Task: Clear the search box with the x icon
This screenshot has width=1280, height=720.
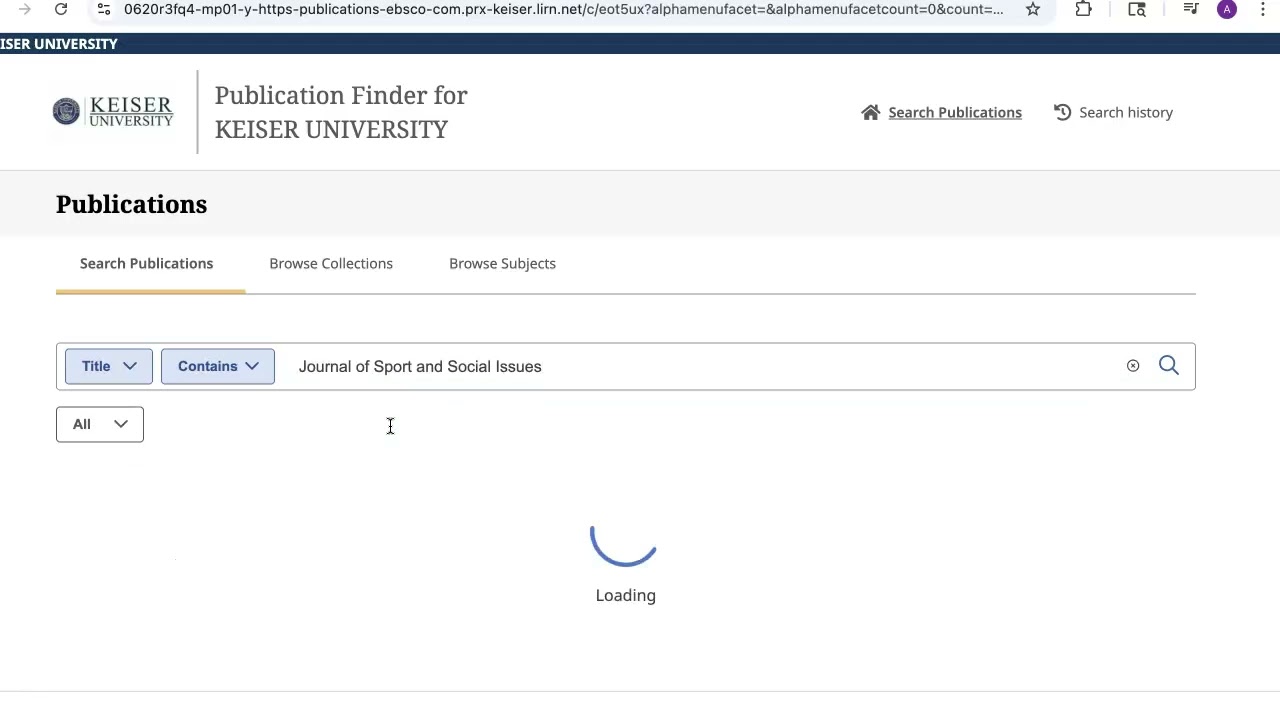Action: 1133,366
